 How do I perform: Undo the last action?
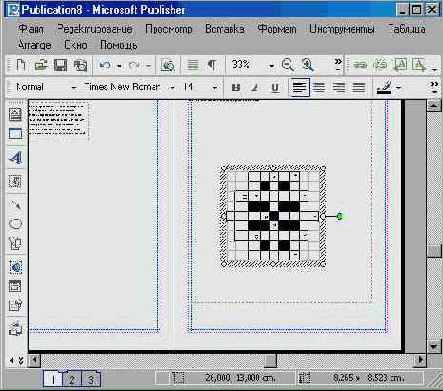point(105,65)
